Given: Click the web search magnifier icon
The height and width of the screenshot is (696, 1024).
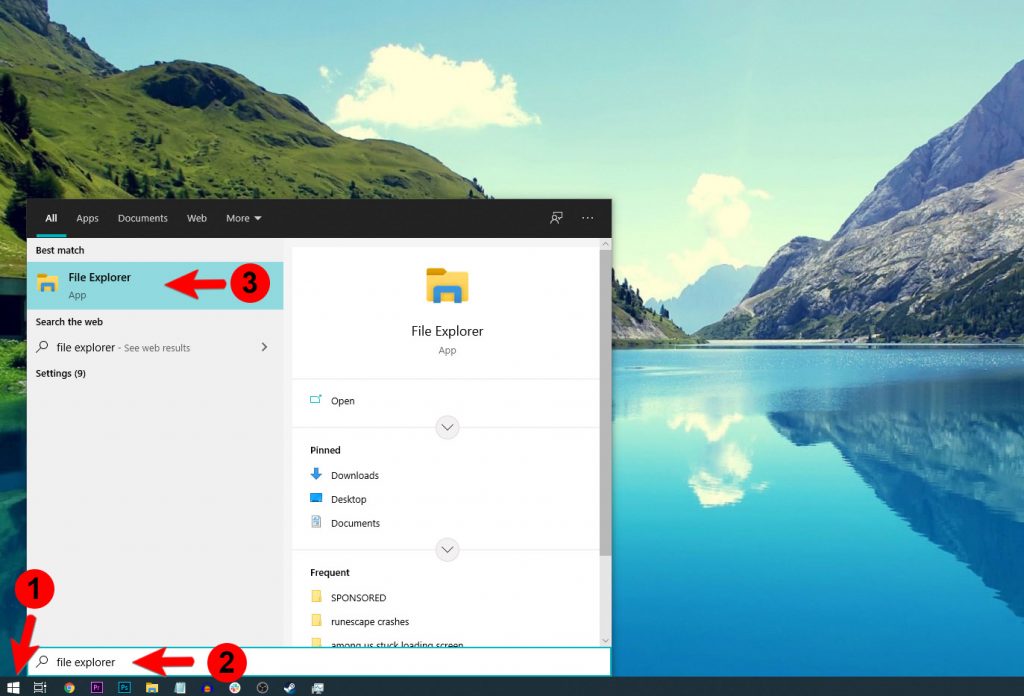Looking at the screenshot, I should point(42,347).
